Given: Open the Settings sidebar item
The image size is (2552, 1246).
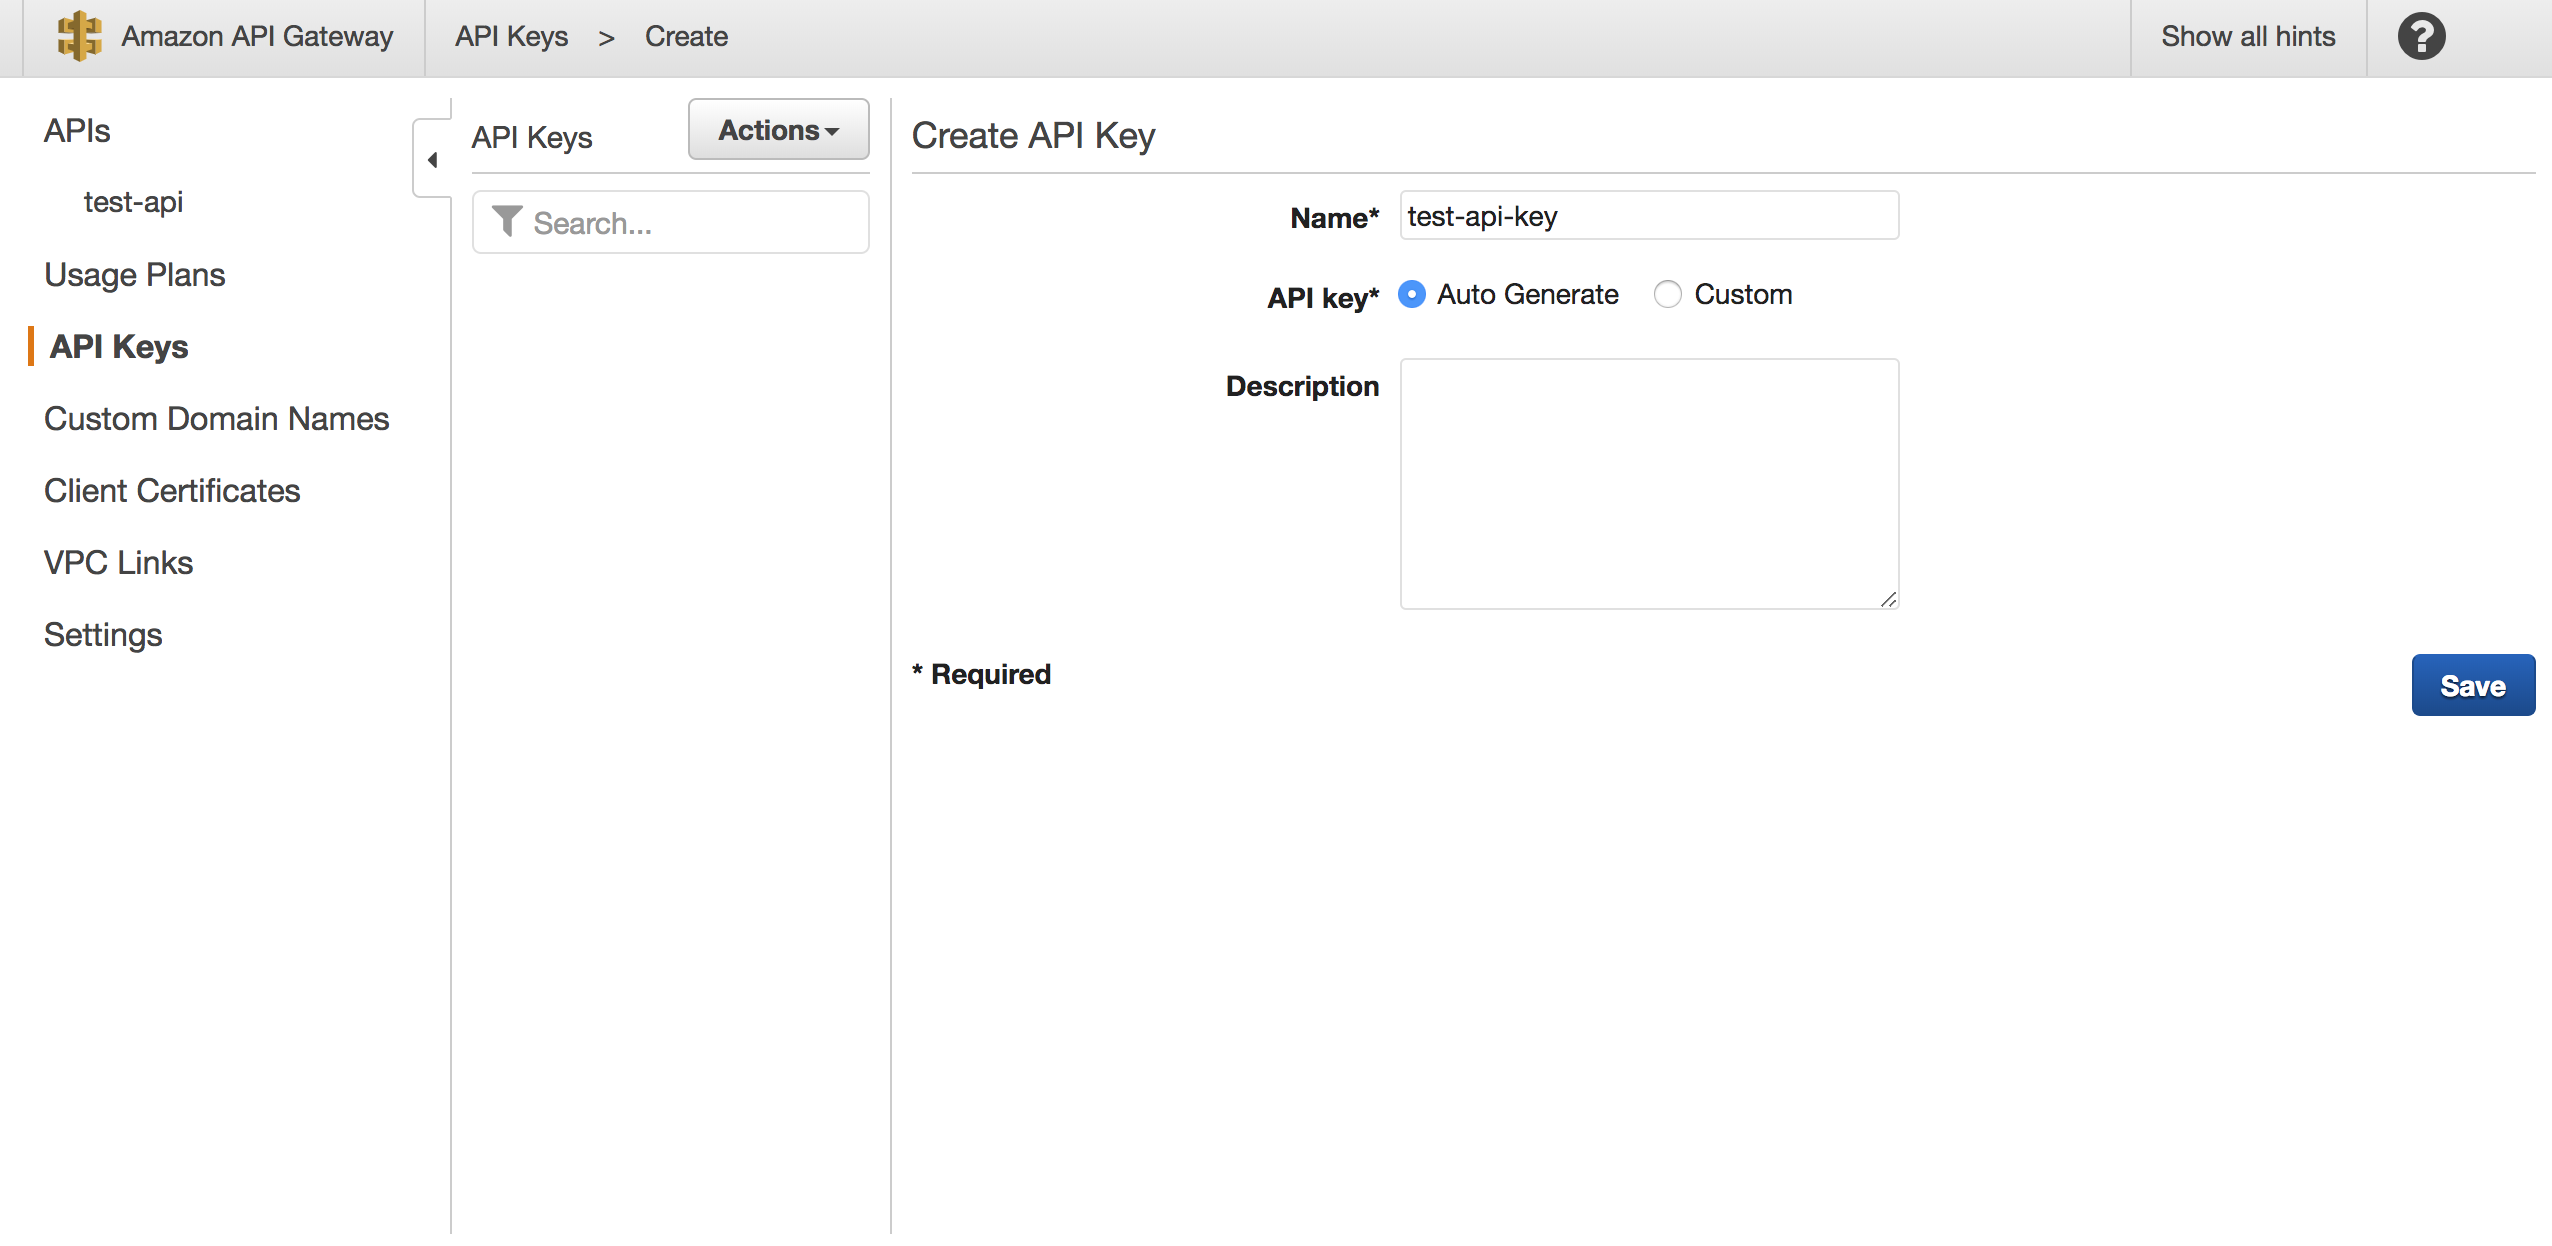Looking at the screenshot, I should click(x=103, y=635).
